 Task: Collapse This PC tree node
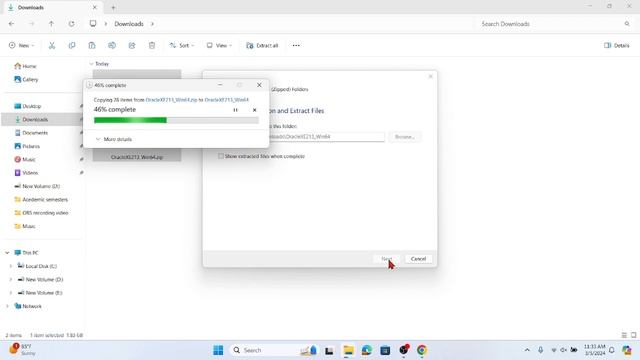tap(7, 253)
